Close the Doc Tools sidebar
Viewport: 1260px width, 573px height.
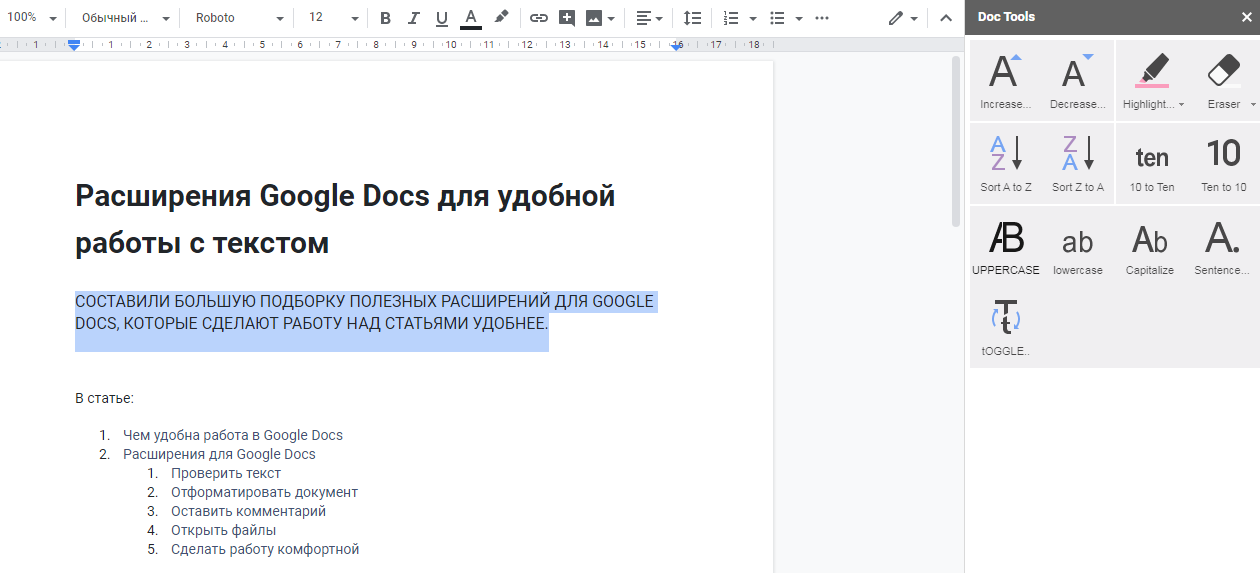1245,17
